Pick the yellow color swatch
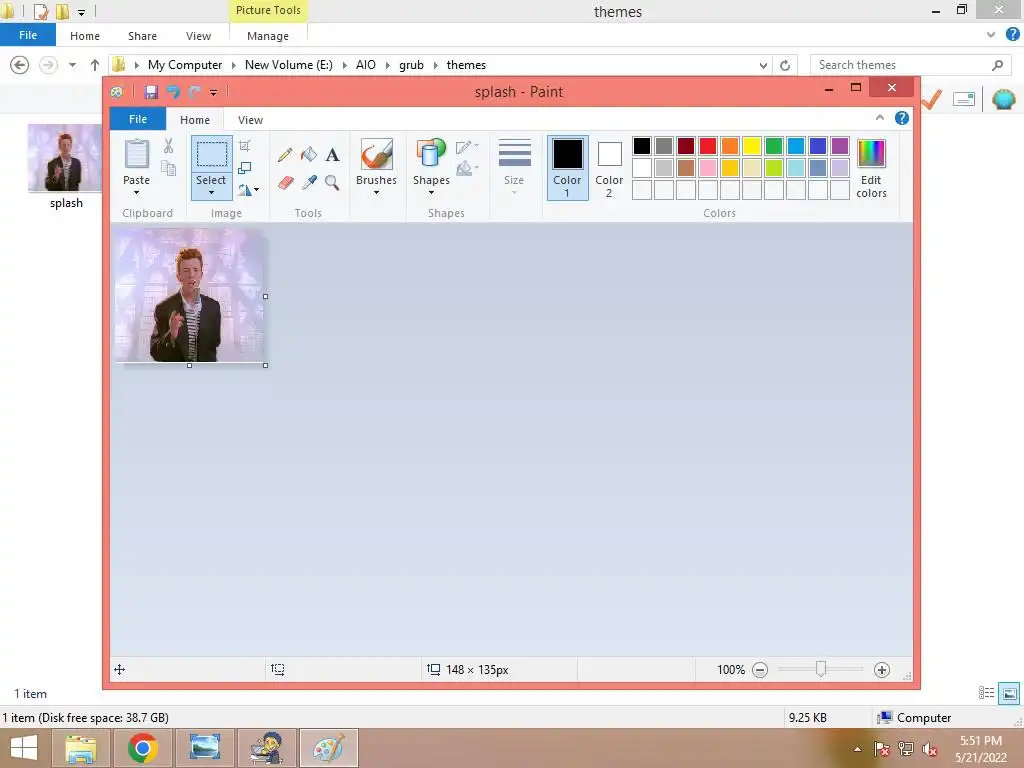Screen dimensions: 1024x768 coord(752,146)
